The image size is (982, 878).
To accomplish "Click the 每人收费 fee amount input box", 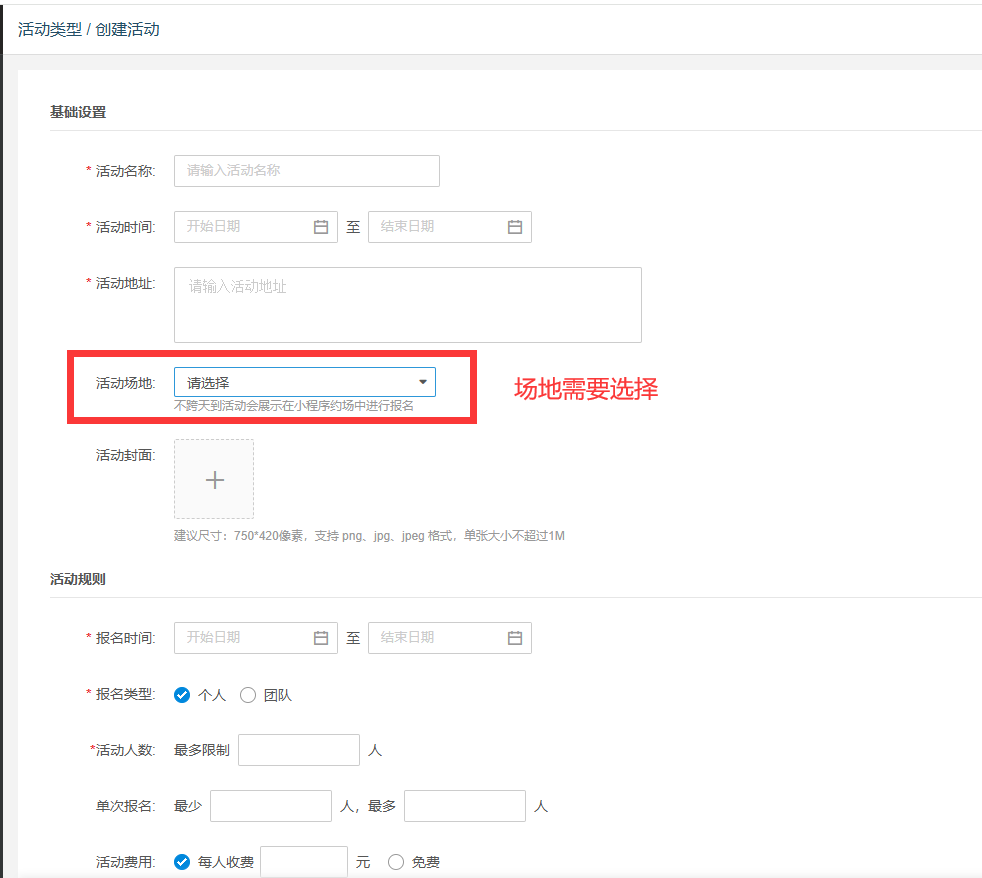I will 303,861.
